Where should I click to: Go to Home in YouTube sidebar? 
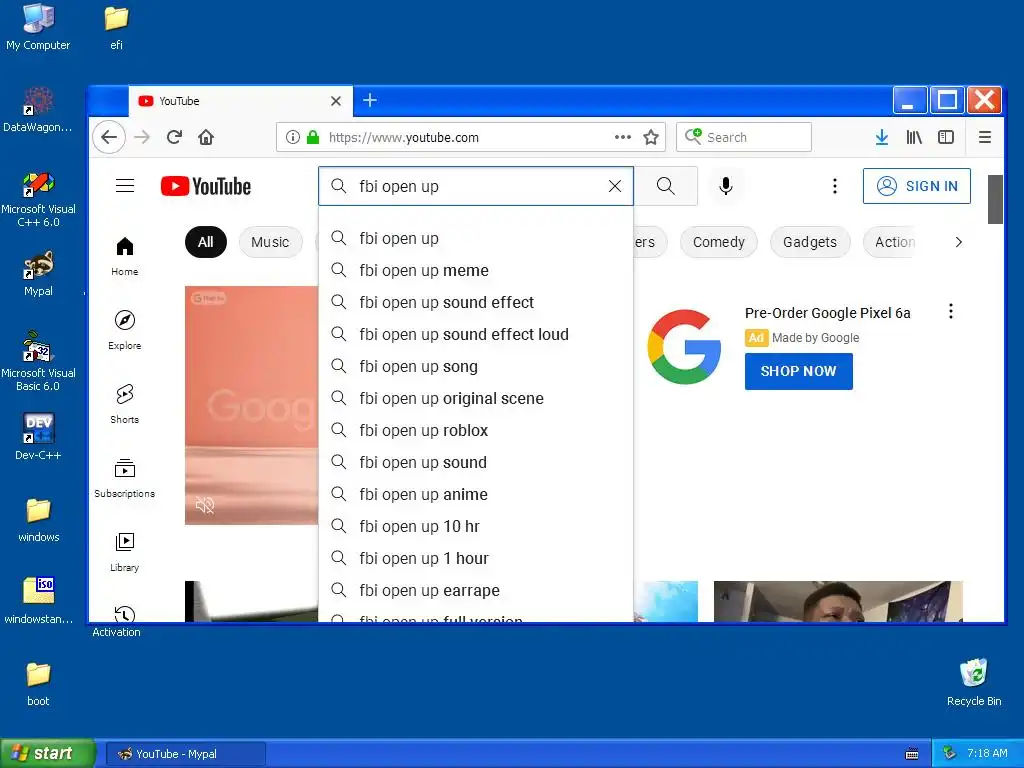point(125,256)
